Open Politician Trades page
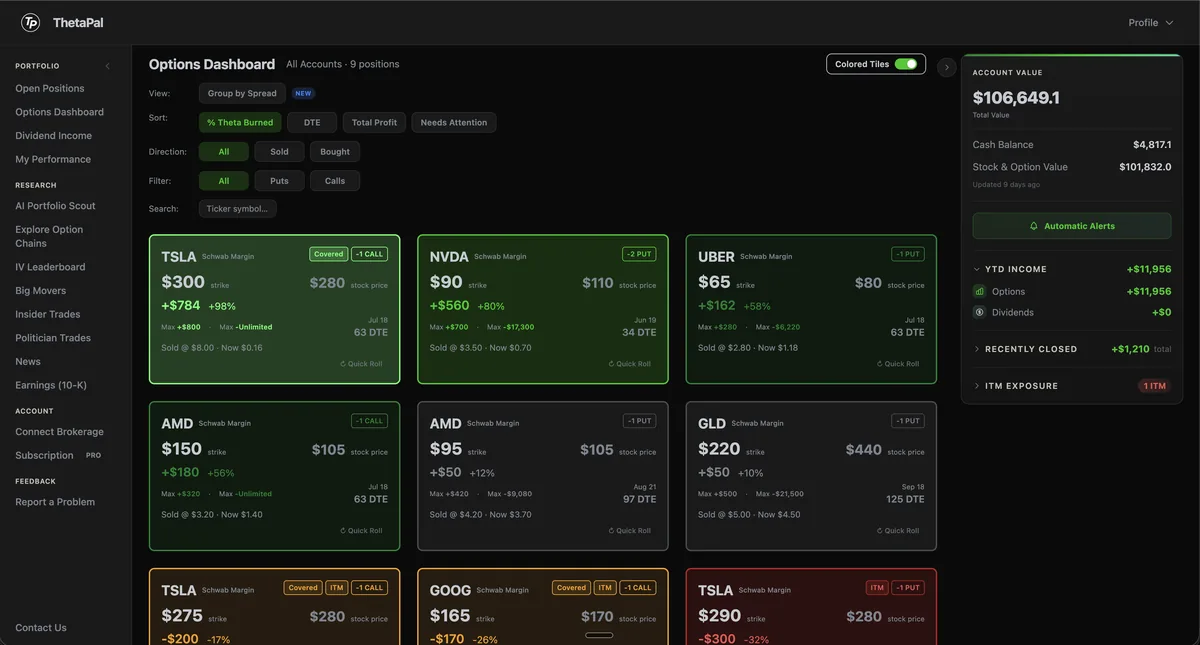The image size is (1200, 645). pyautogui.click(x=53, y=338)
